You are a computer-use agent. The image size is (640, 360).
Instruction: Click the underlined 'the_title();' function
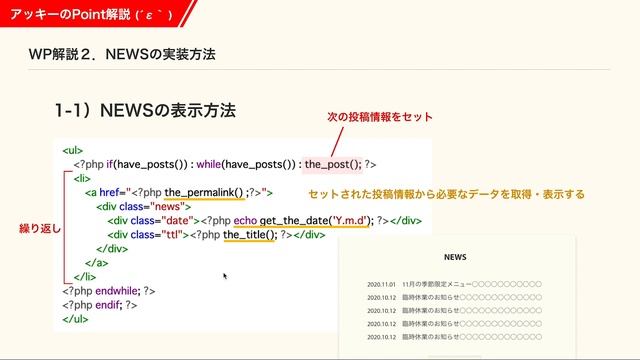(x=250, y=235)
